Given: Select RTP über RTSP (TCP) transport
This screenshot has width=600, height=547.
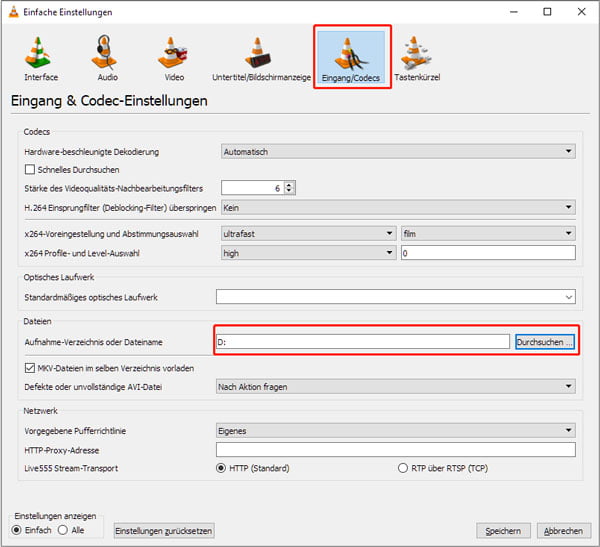Looking at the screenshot, I should click(x=403, y=467).
